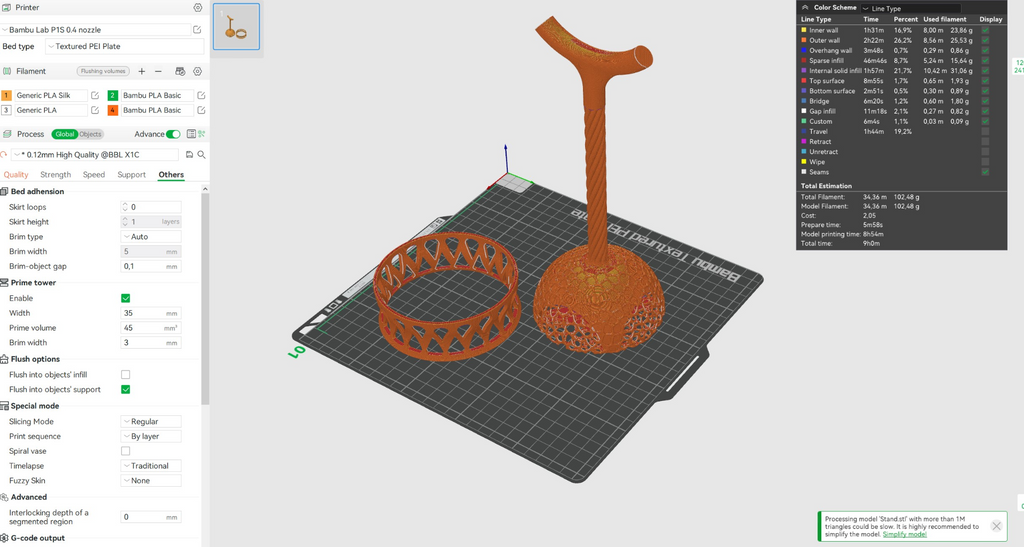Image resolution: width=1024 pixels, height=547 pixels.
Task: Click the Special mode section icon
Action: tap(5, 406)
